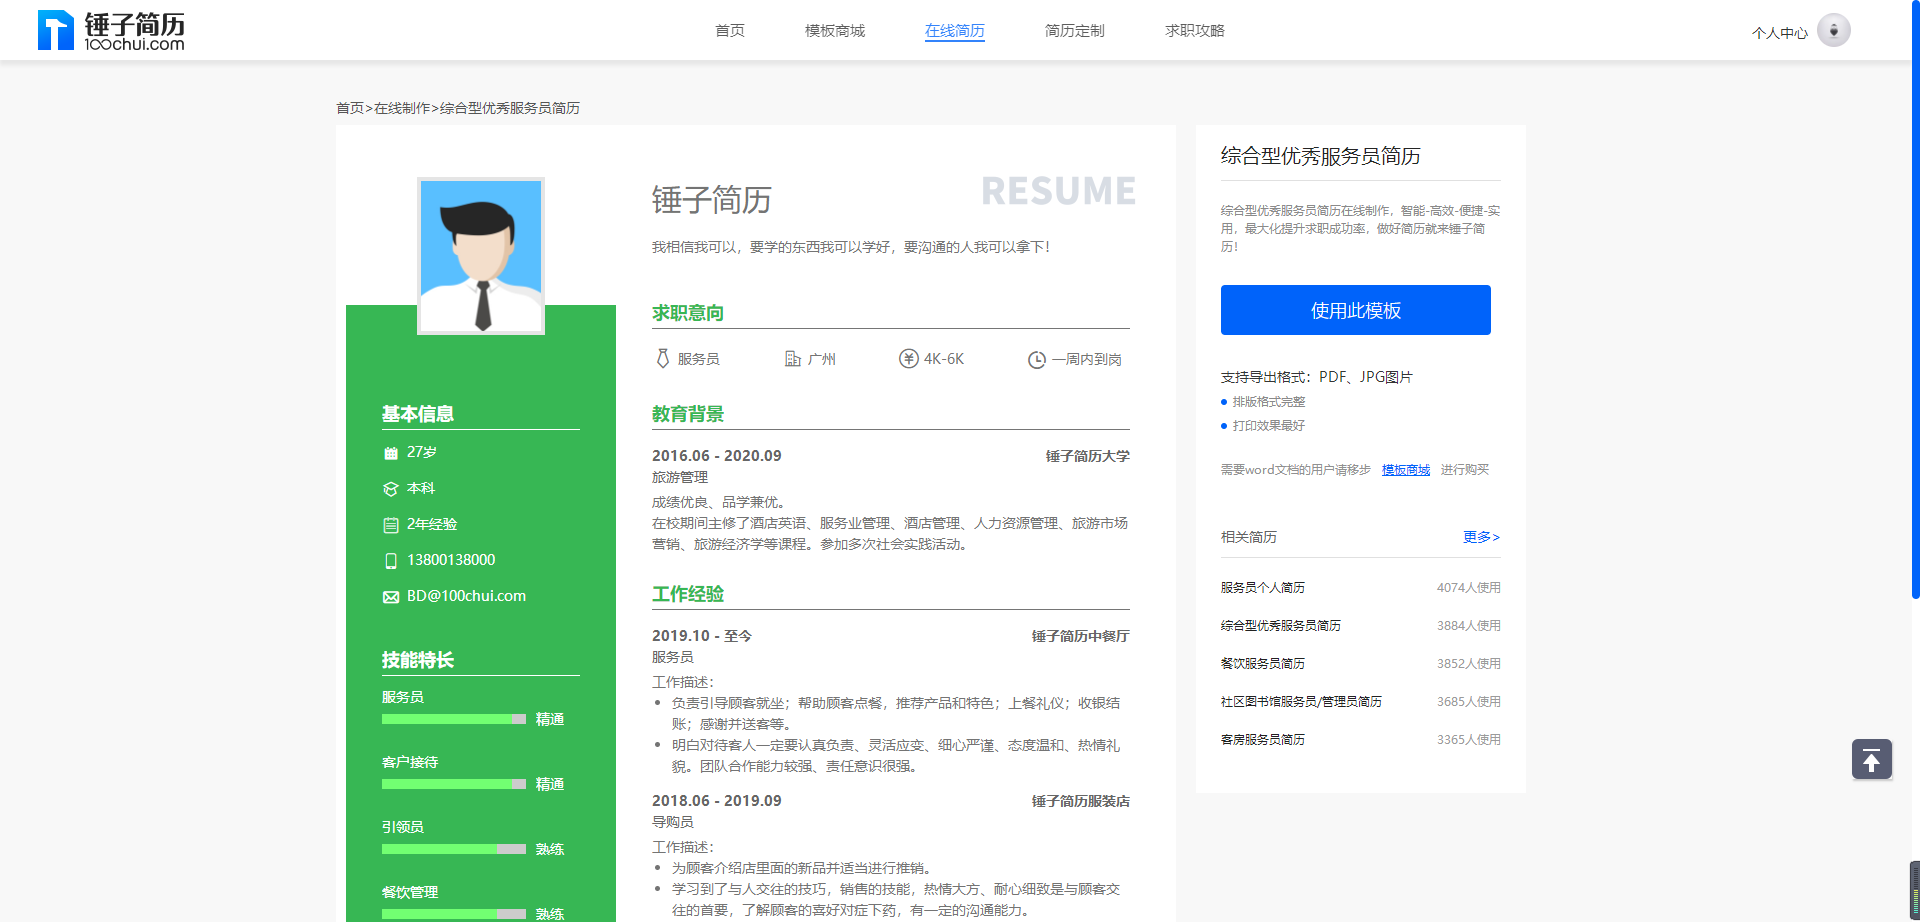Click the building icon beside 广州
The width and height of the screenshot is (1920, 922).
coord(793,359)
